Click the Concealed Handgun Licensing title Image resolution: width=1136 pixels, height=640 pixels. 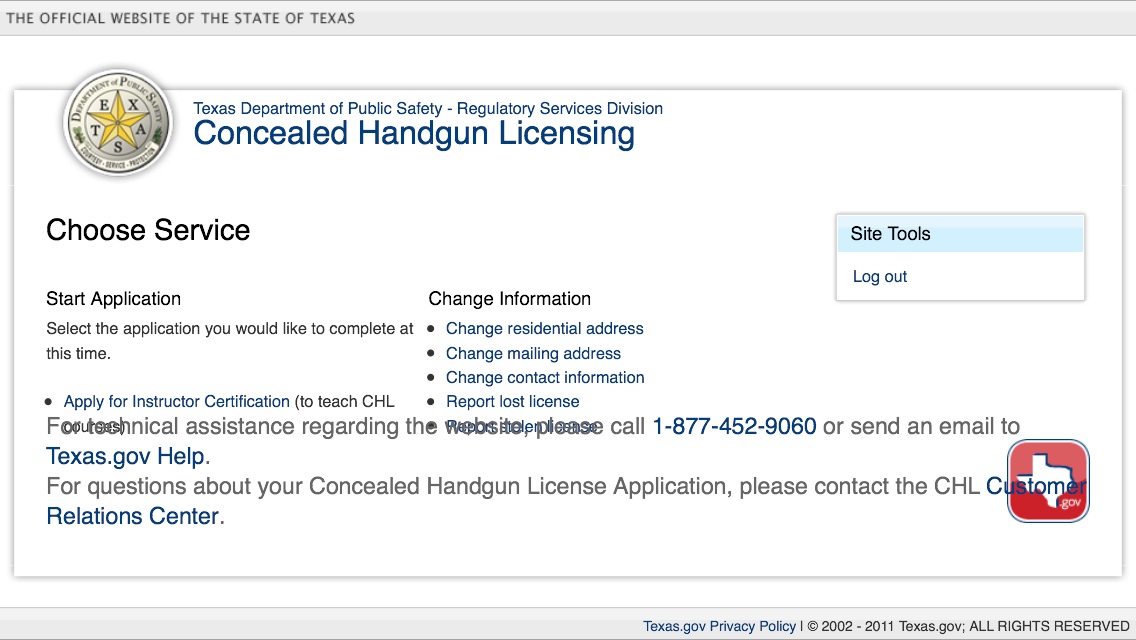pyautogui.click(x=413, y=134)
